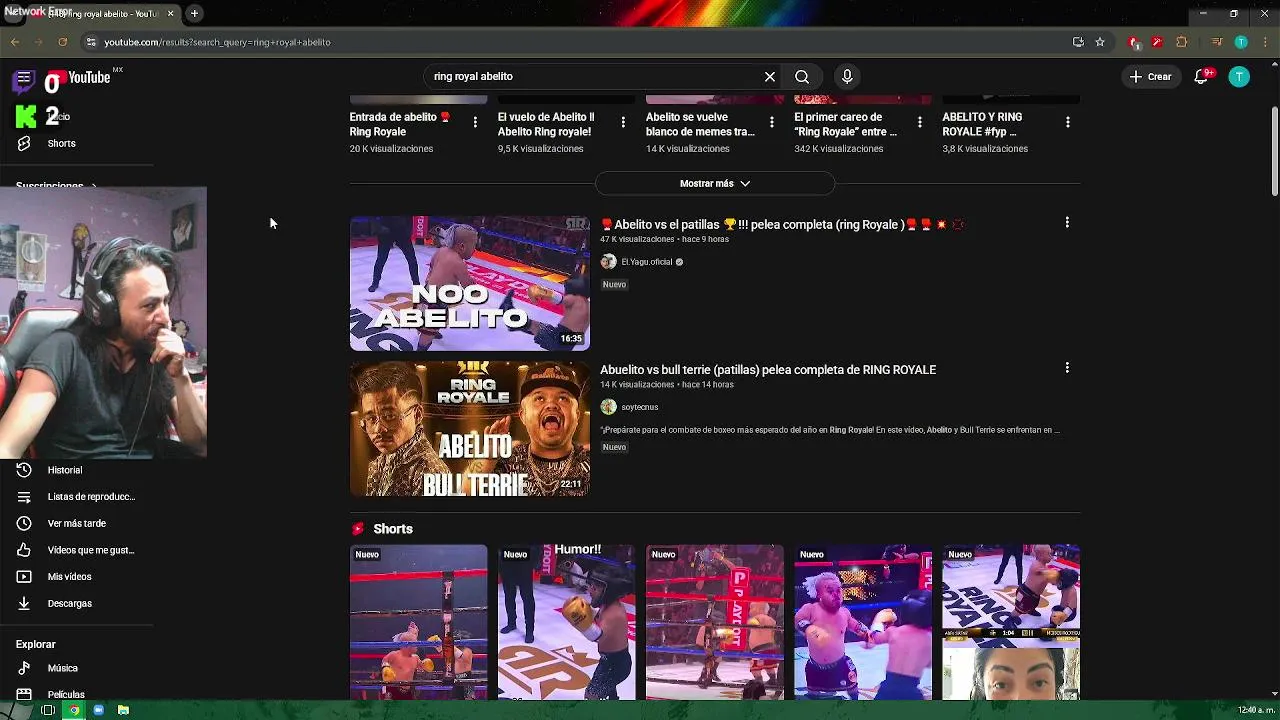Click the install app icon in address bar
This screenshot has width=1280, height=720.
pyautogui.click(x=1078, y=42)
